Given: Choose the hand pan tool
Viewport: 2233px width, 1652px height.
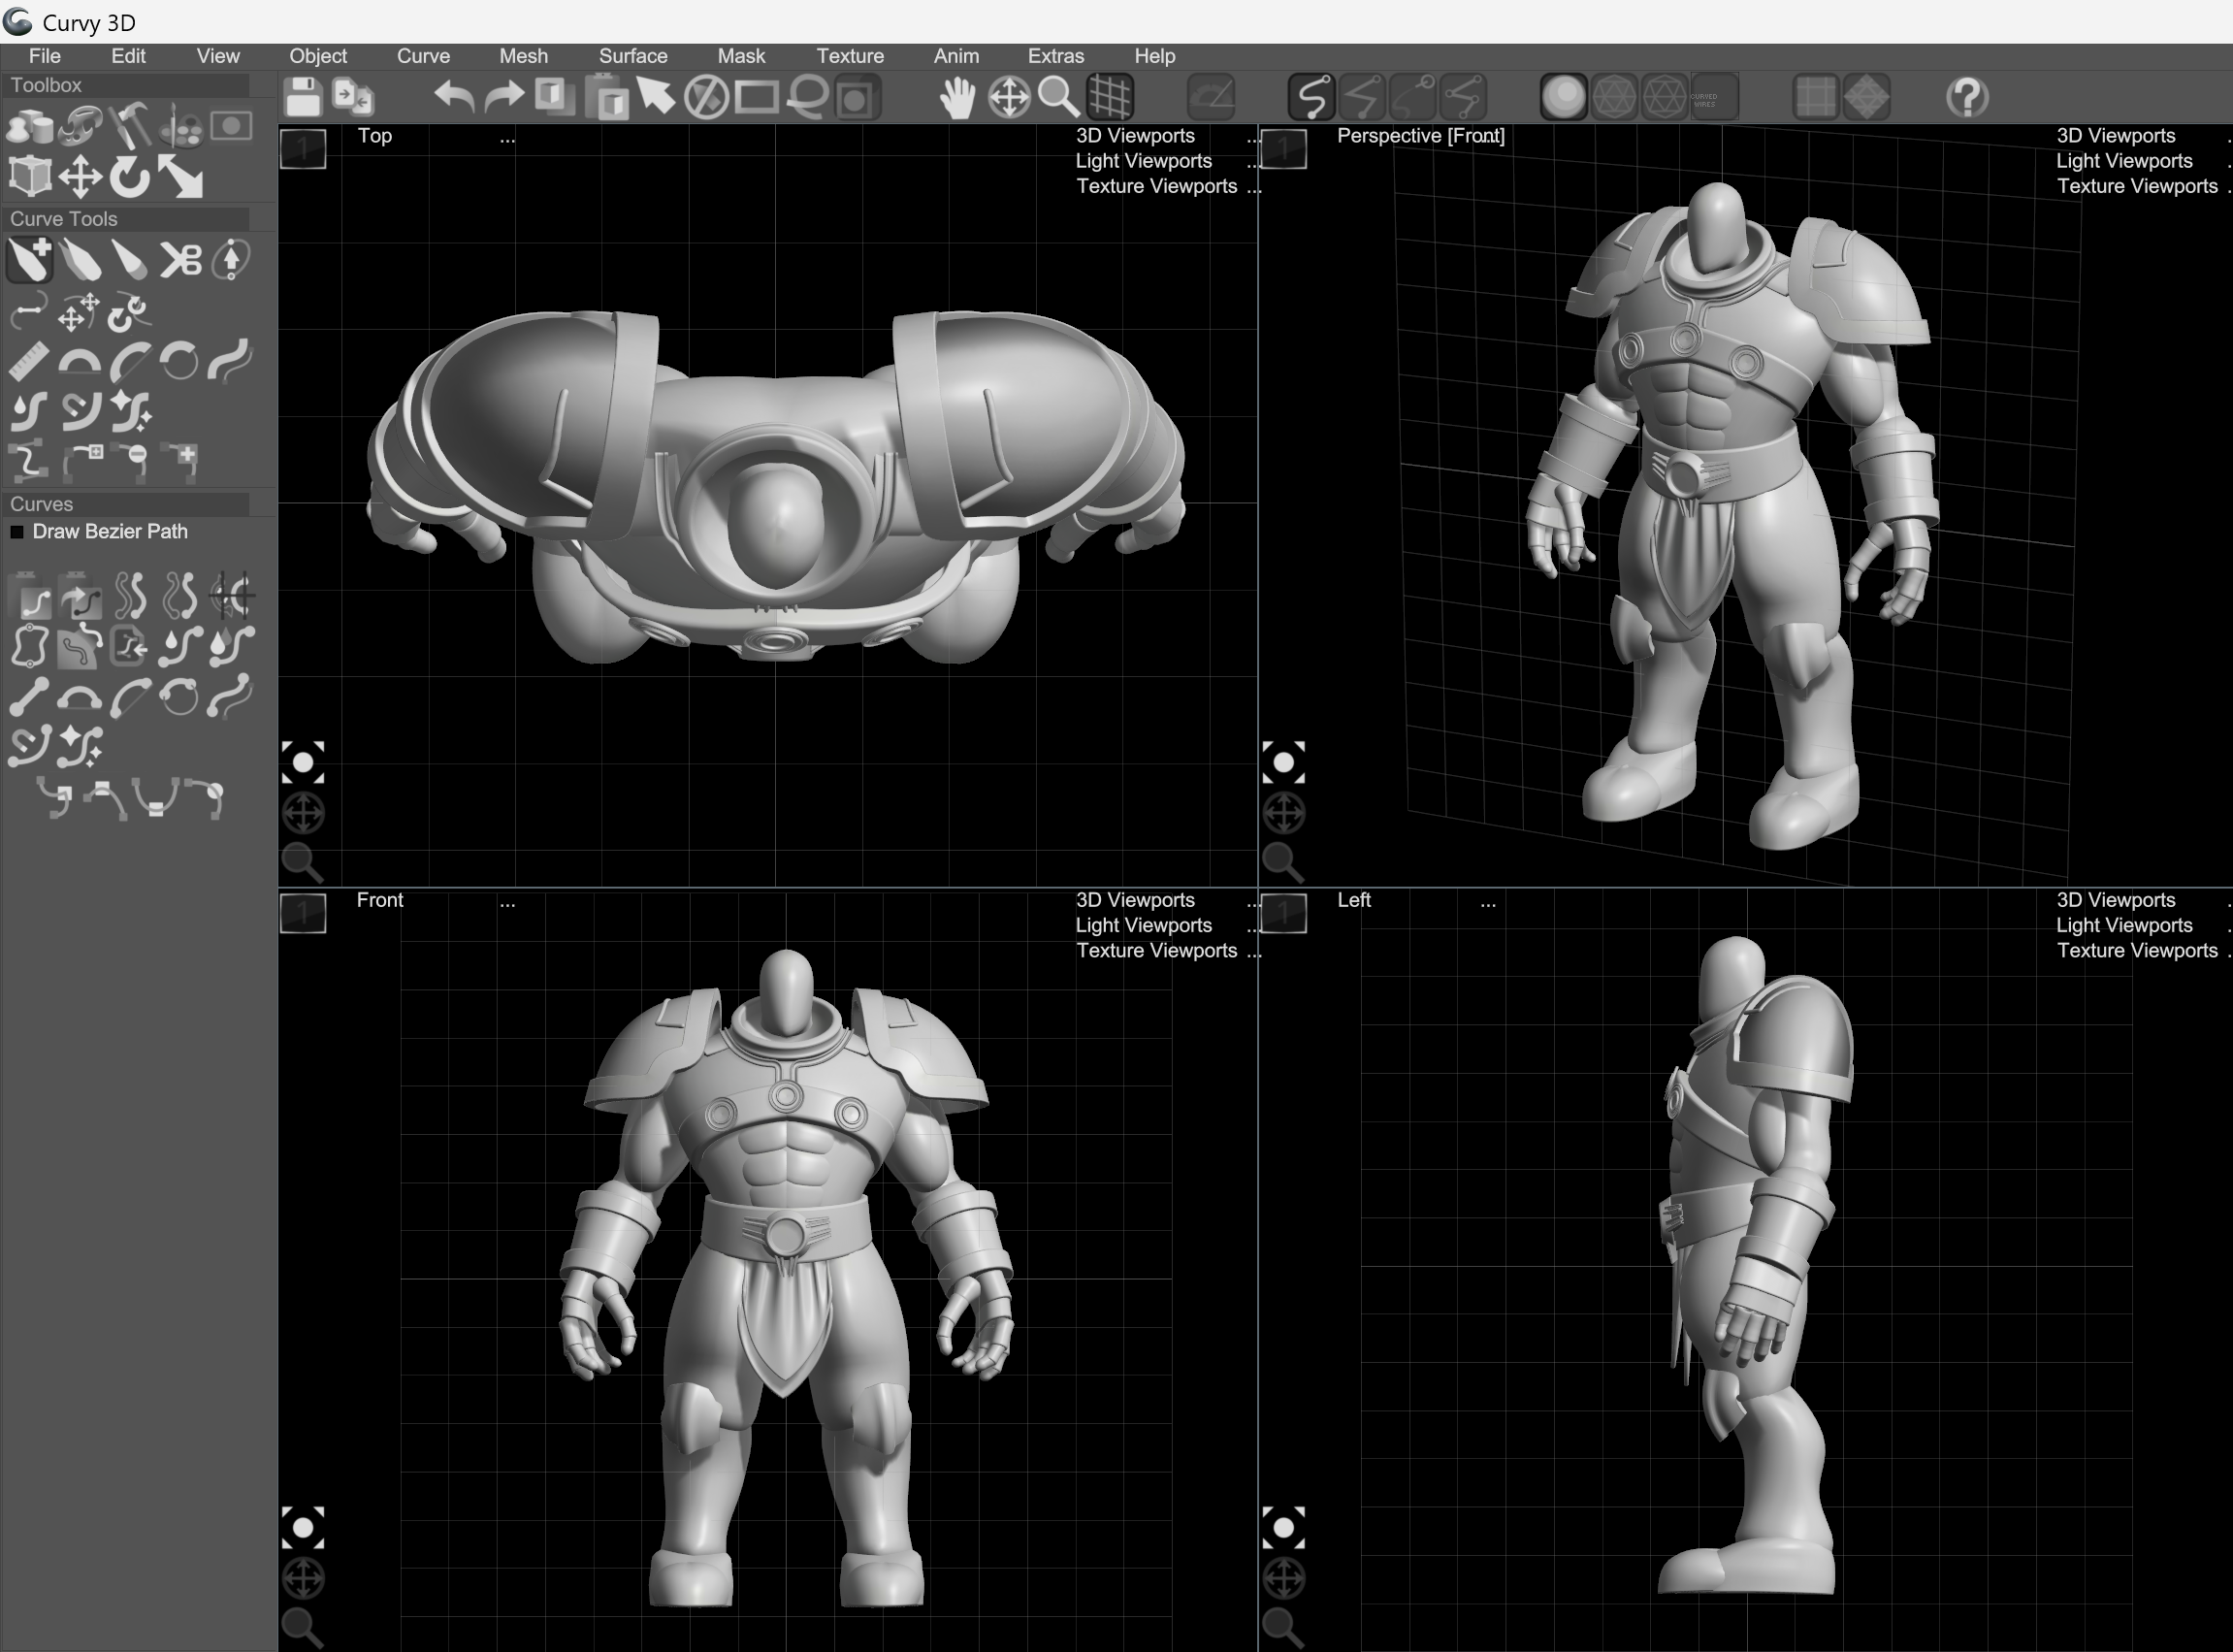Looking at the screenshot, I should pos(958,98).
